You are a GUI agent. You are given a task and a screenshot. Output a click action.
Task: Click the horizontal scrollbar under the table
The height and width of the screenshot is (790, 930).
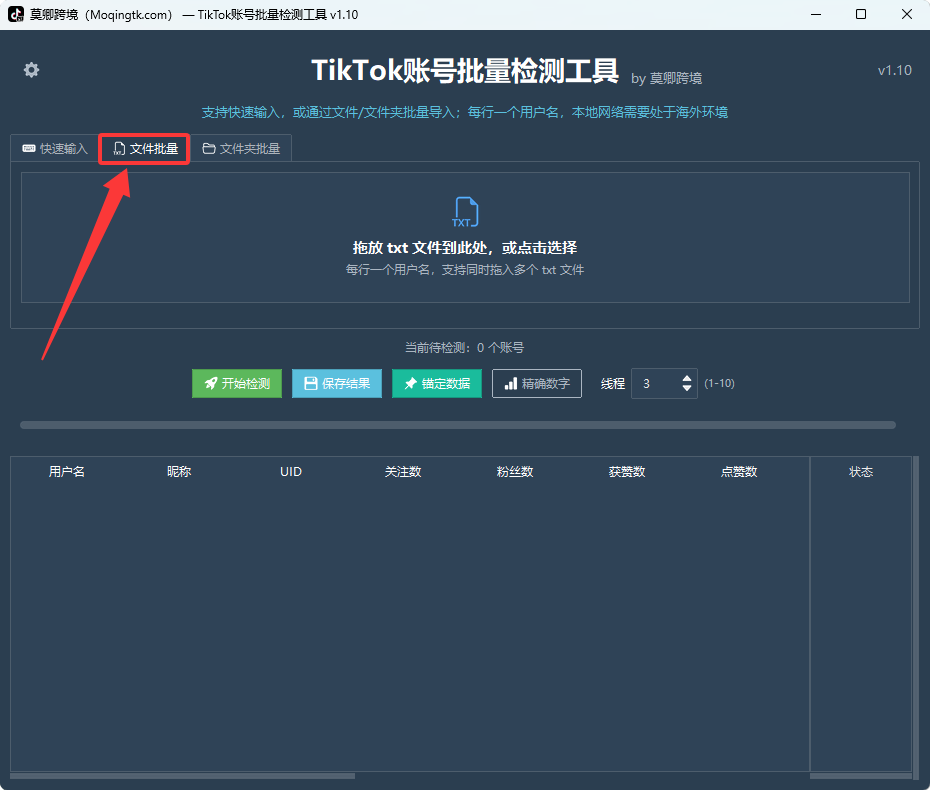[183, 776]
